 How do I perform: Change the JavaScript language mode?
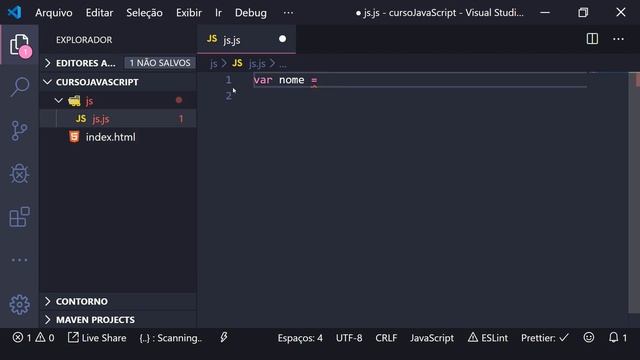tap(432, 338)
